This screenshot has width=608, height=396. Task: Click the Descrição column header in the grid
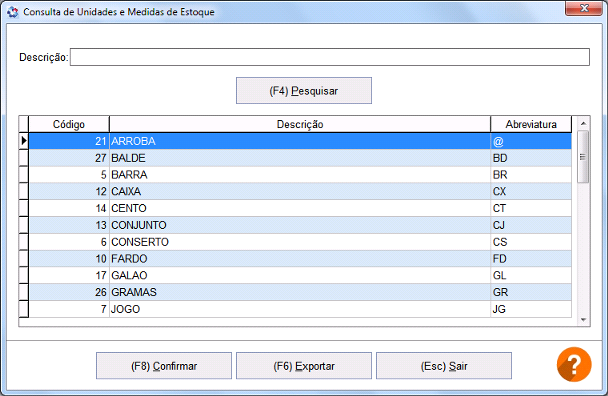tap(300, 124)
